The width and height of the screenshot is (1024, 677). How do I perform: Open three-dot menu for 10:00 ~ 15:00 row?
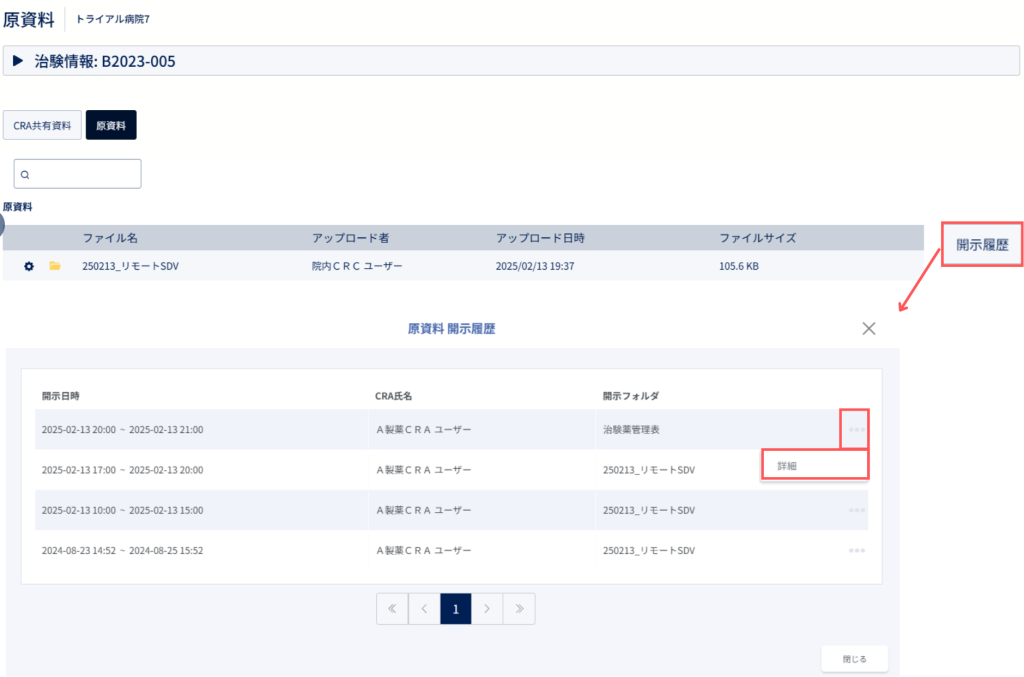click(x=857, y=510)
